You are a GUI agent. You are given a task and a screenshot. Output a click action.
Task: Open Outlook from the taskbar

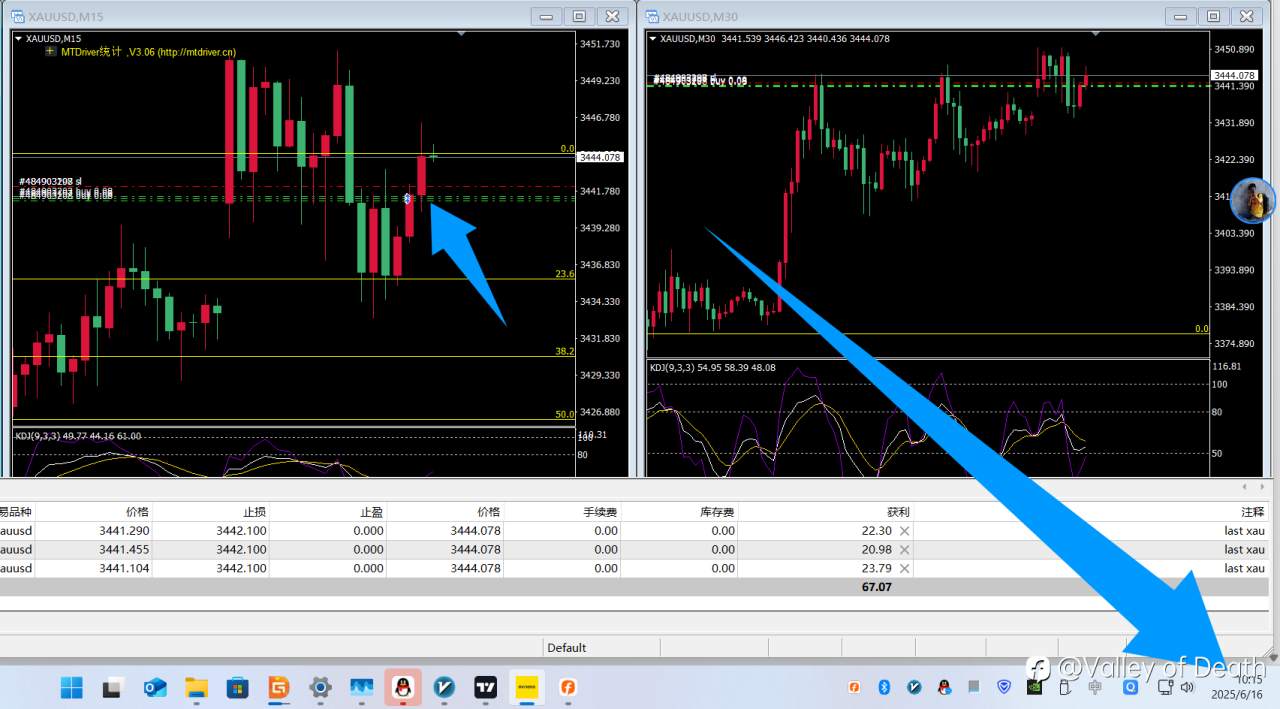click(154, 687)
